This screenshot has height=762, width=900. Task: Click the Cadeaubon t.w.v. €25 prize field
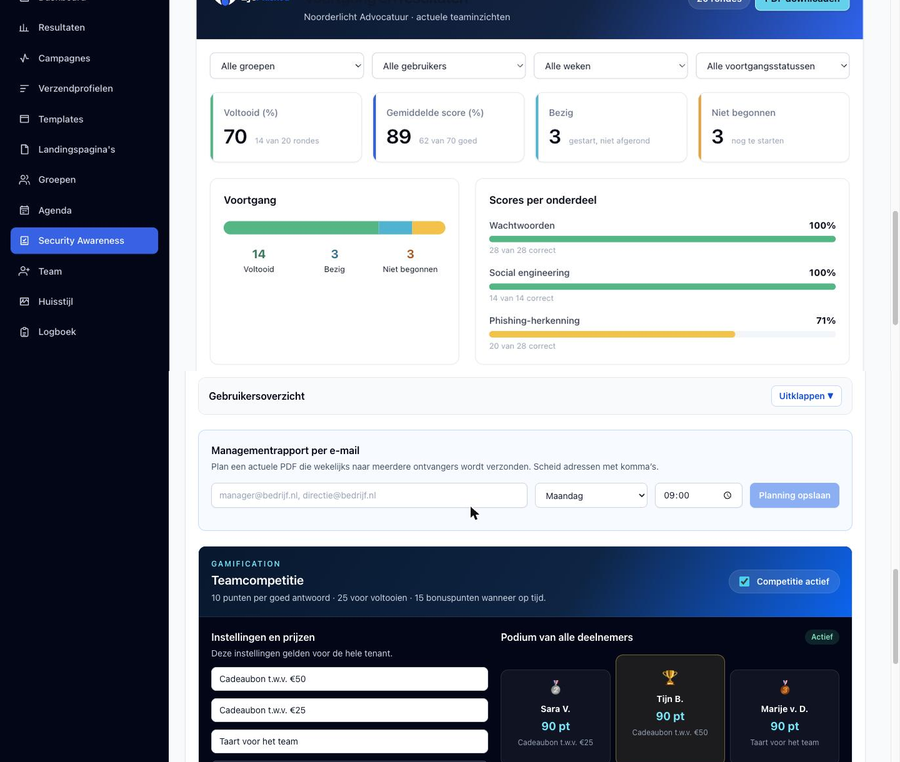[x=350, y=710]
